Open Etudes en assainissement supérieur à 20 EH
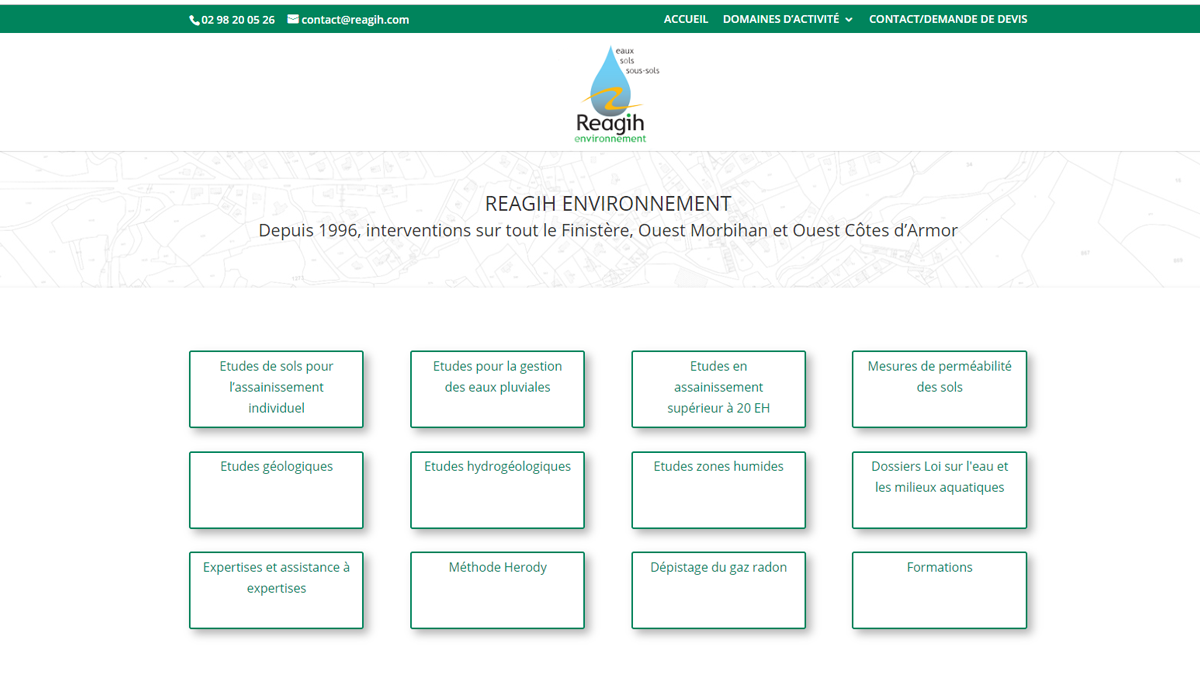This screenshot has height=680, width=1200. tap(718, 389)
